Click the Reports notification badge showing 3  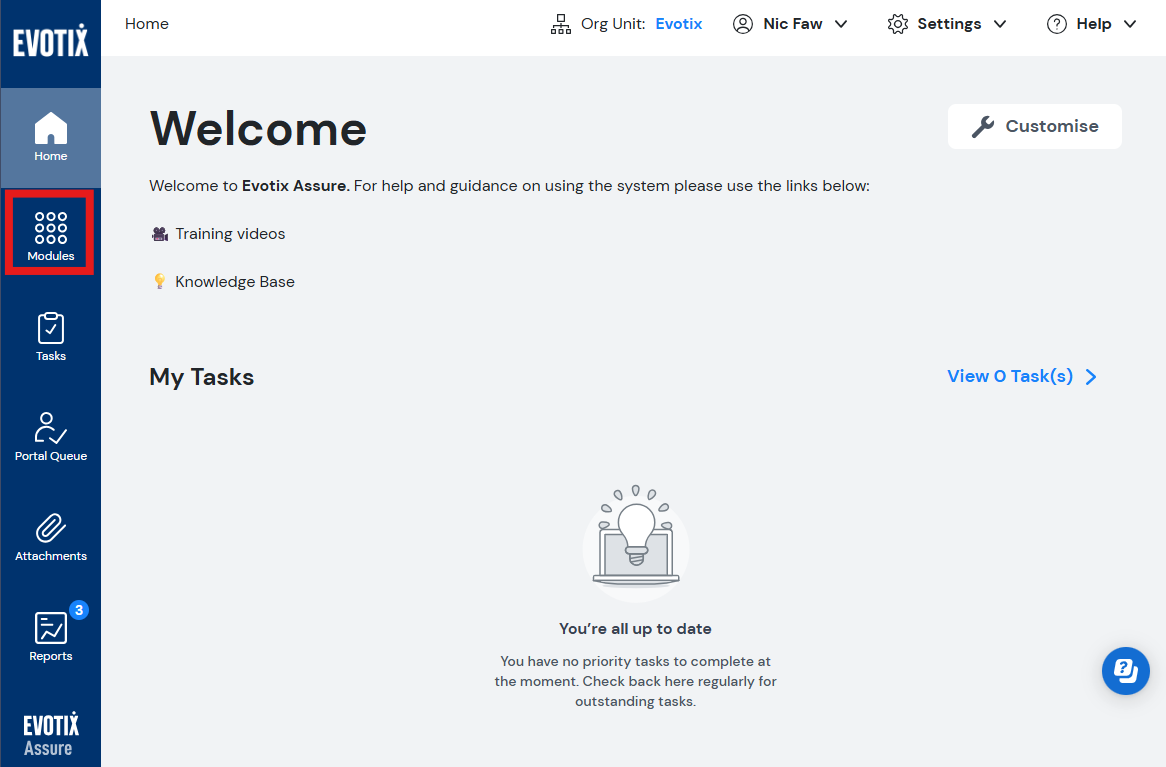[79, 610]
